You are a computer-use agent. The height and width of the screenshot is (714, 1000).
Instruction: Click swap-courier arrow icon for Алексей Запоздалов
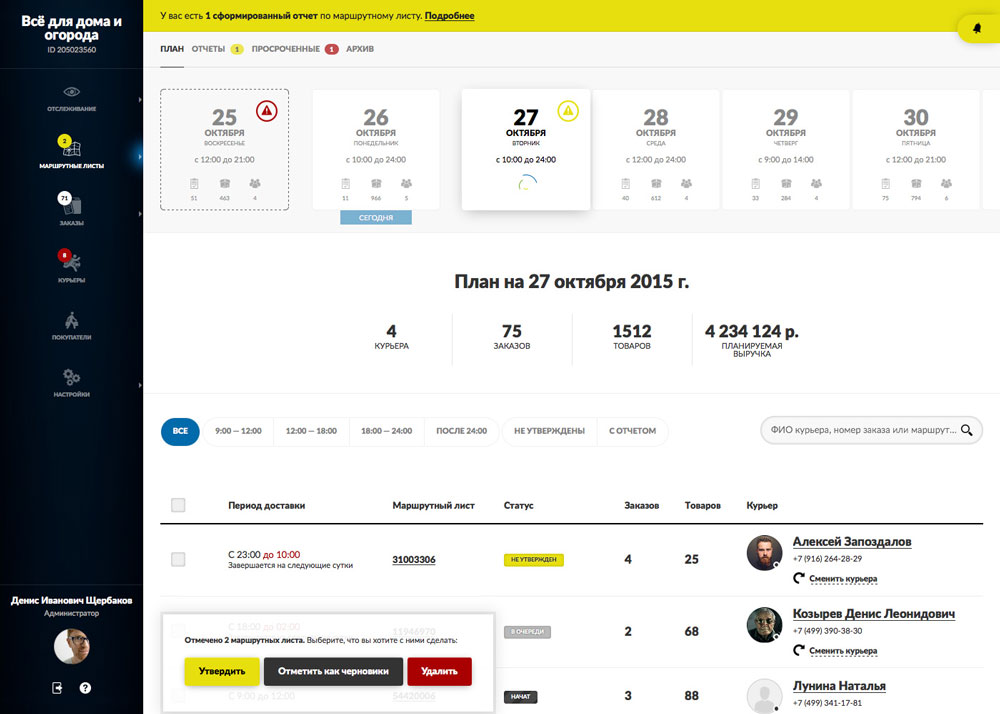tap(798, 578)
